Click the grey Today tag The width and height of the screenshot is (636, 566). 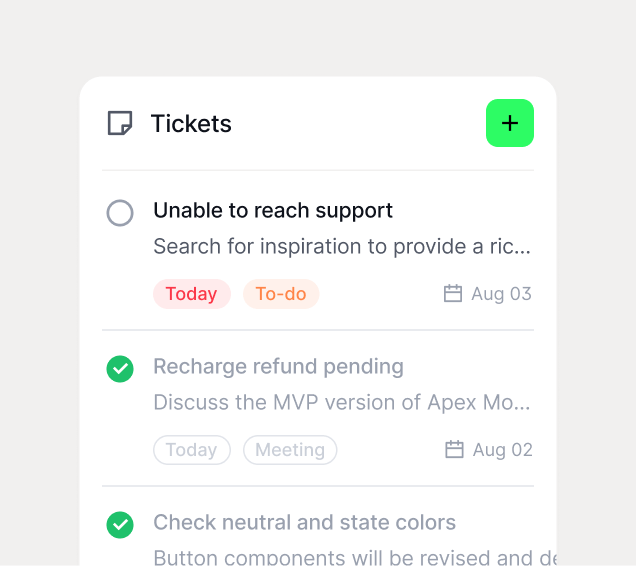point(191,449)
